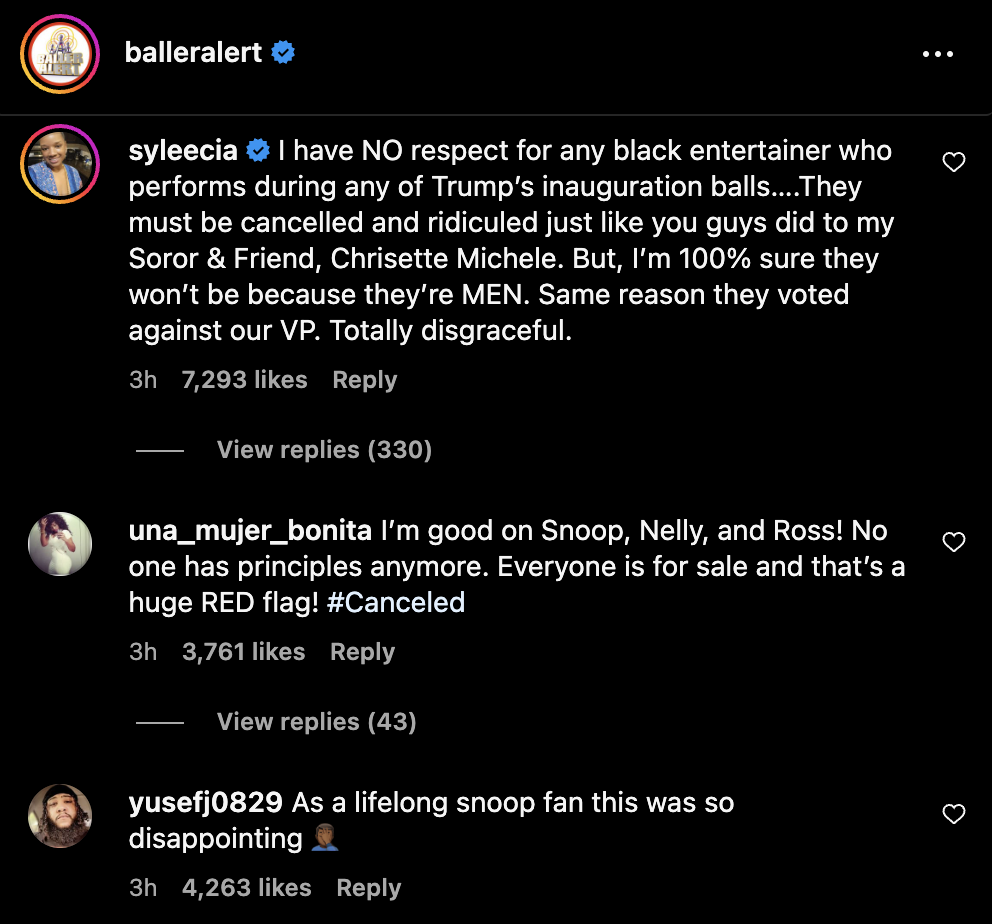Like yusefj0829's comment with the heart
This screenshot has width=992, height=924.
click(954, 812)
